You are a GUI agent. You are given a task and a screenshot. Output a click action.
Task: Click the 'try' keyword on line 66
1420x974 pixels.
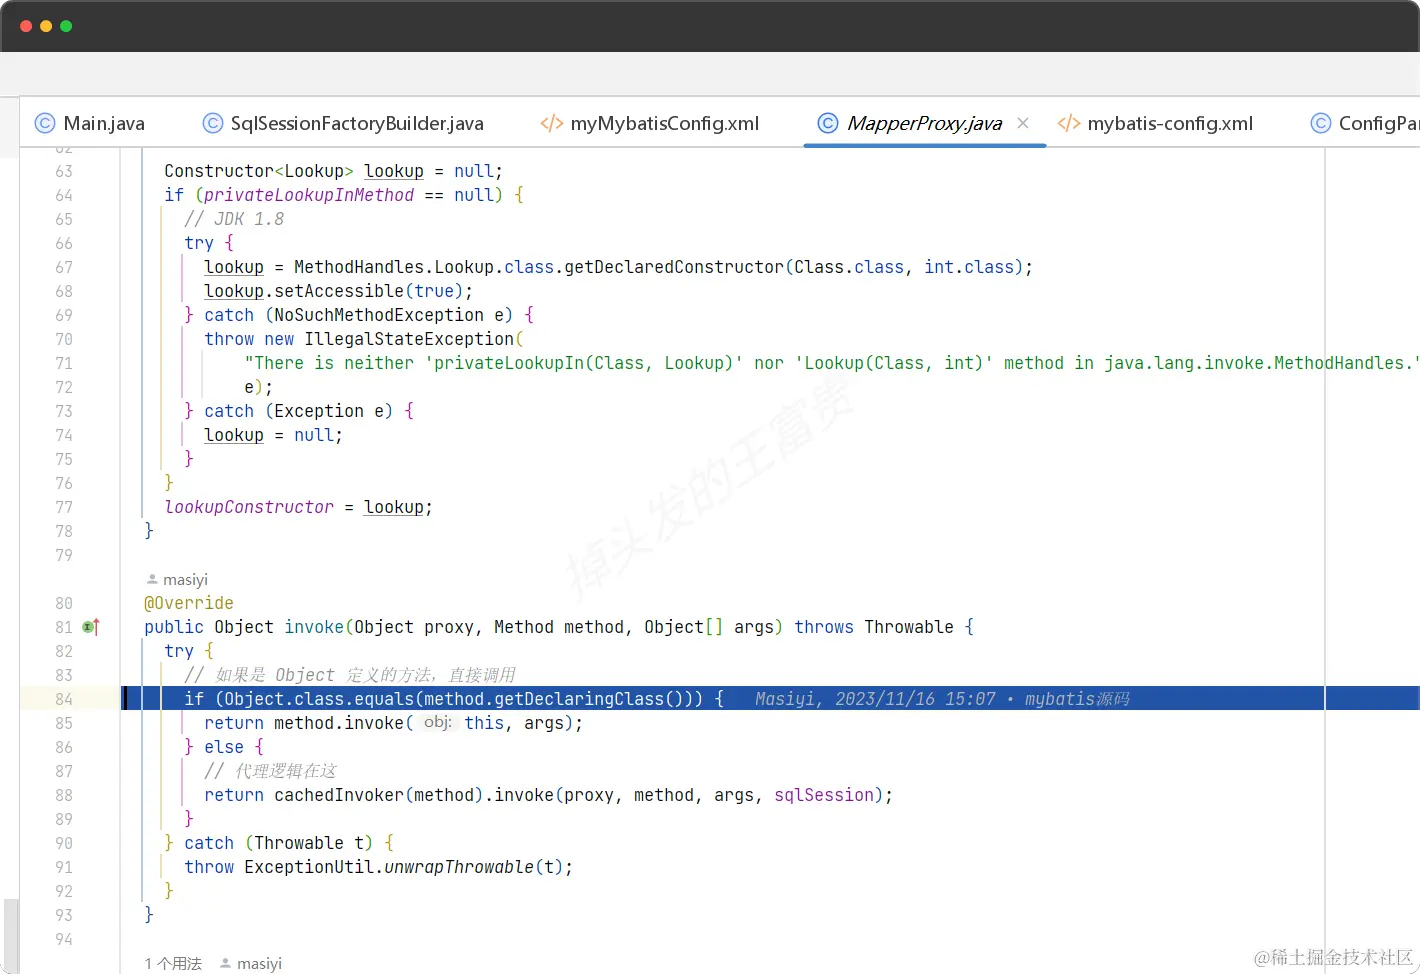pos(199,243)
